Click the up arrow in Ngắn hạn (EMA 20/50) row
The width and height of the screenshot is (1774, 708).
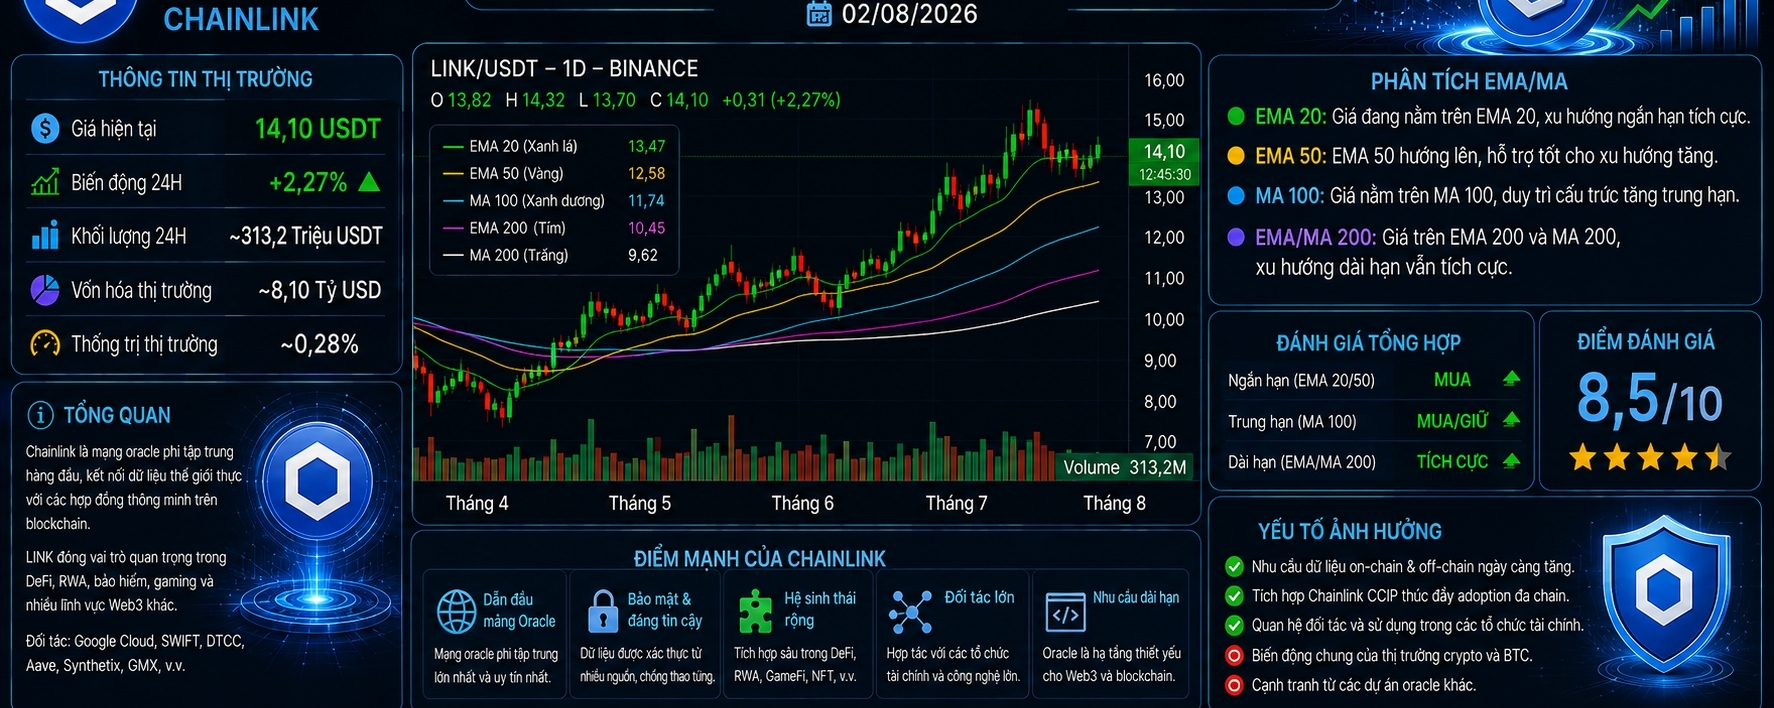[x=1511, y=379]
